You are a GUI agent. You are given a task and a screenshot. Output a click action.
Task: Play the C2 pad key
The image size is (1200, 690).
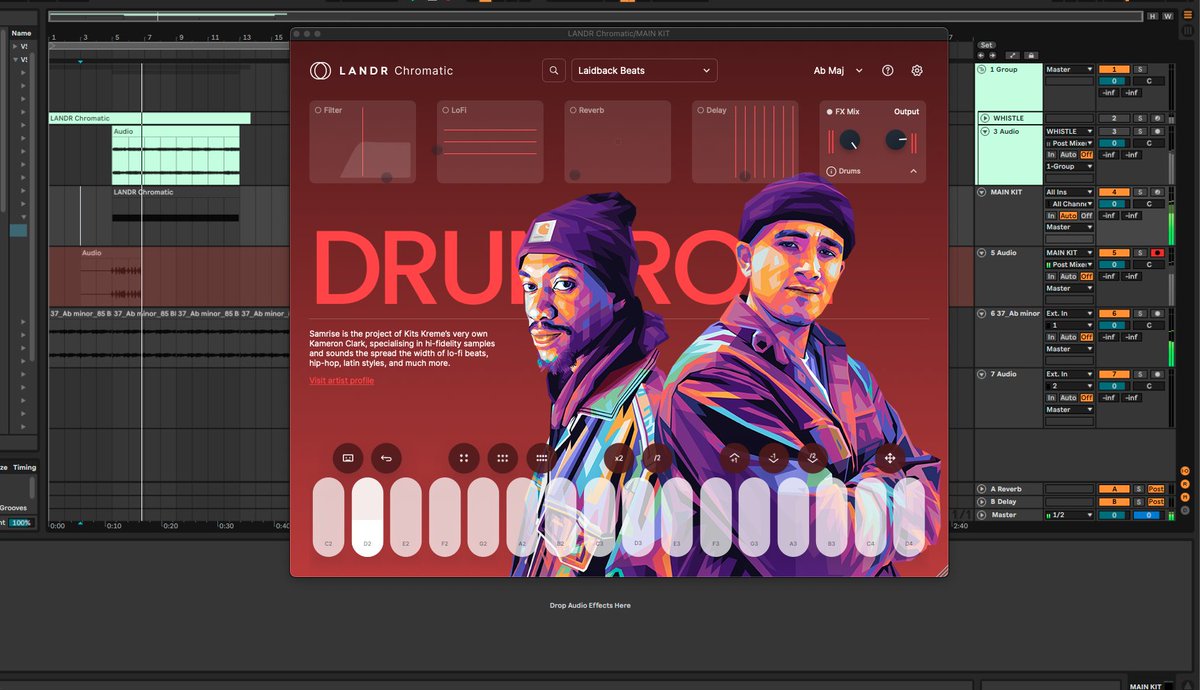click(x=328, y=517)
